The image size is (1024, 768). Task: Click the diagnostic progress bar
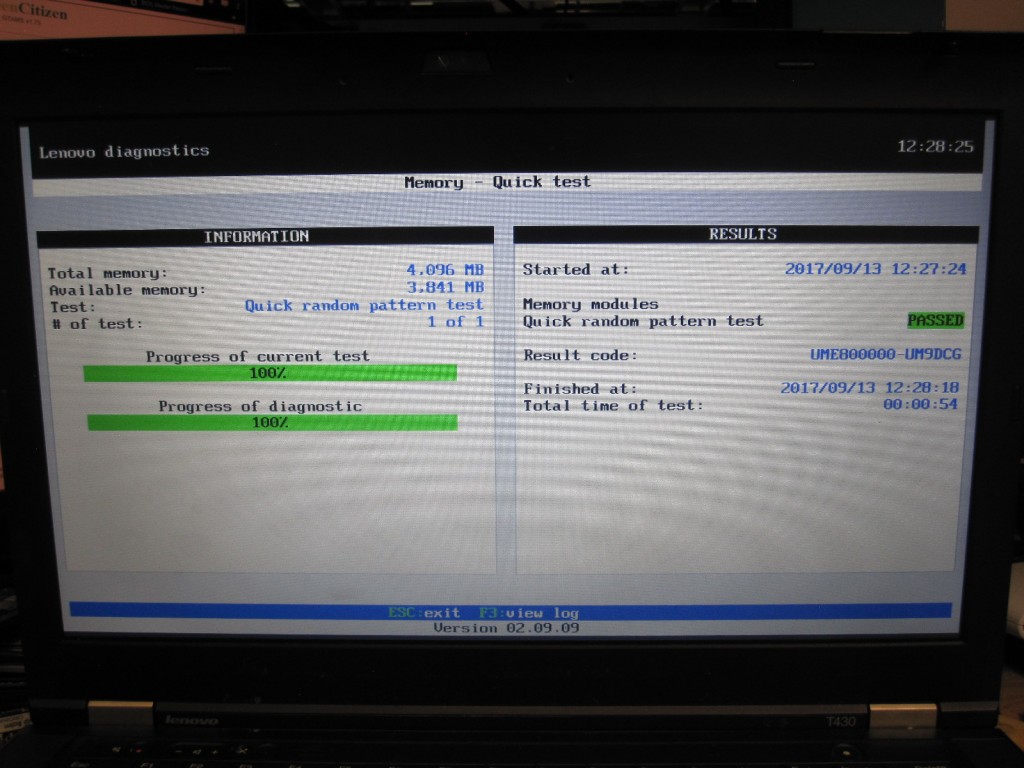[x=272, y=423]
